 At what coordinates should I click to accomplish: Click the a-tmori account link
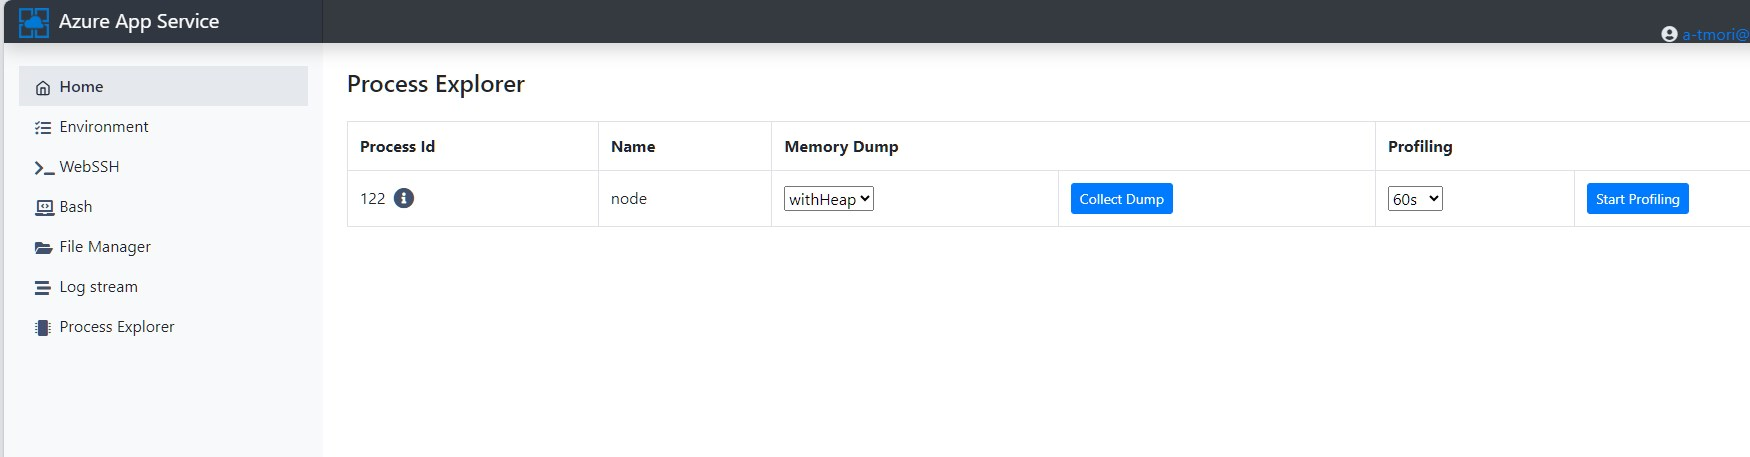click(x=1715, y=35)
